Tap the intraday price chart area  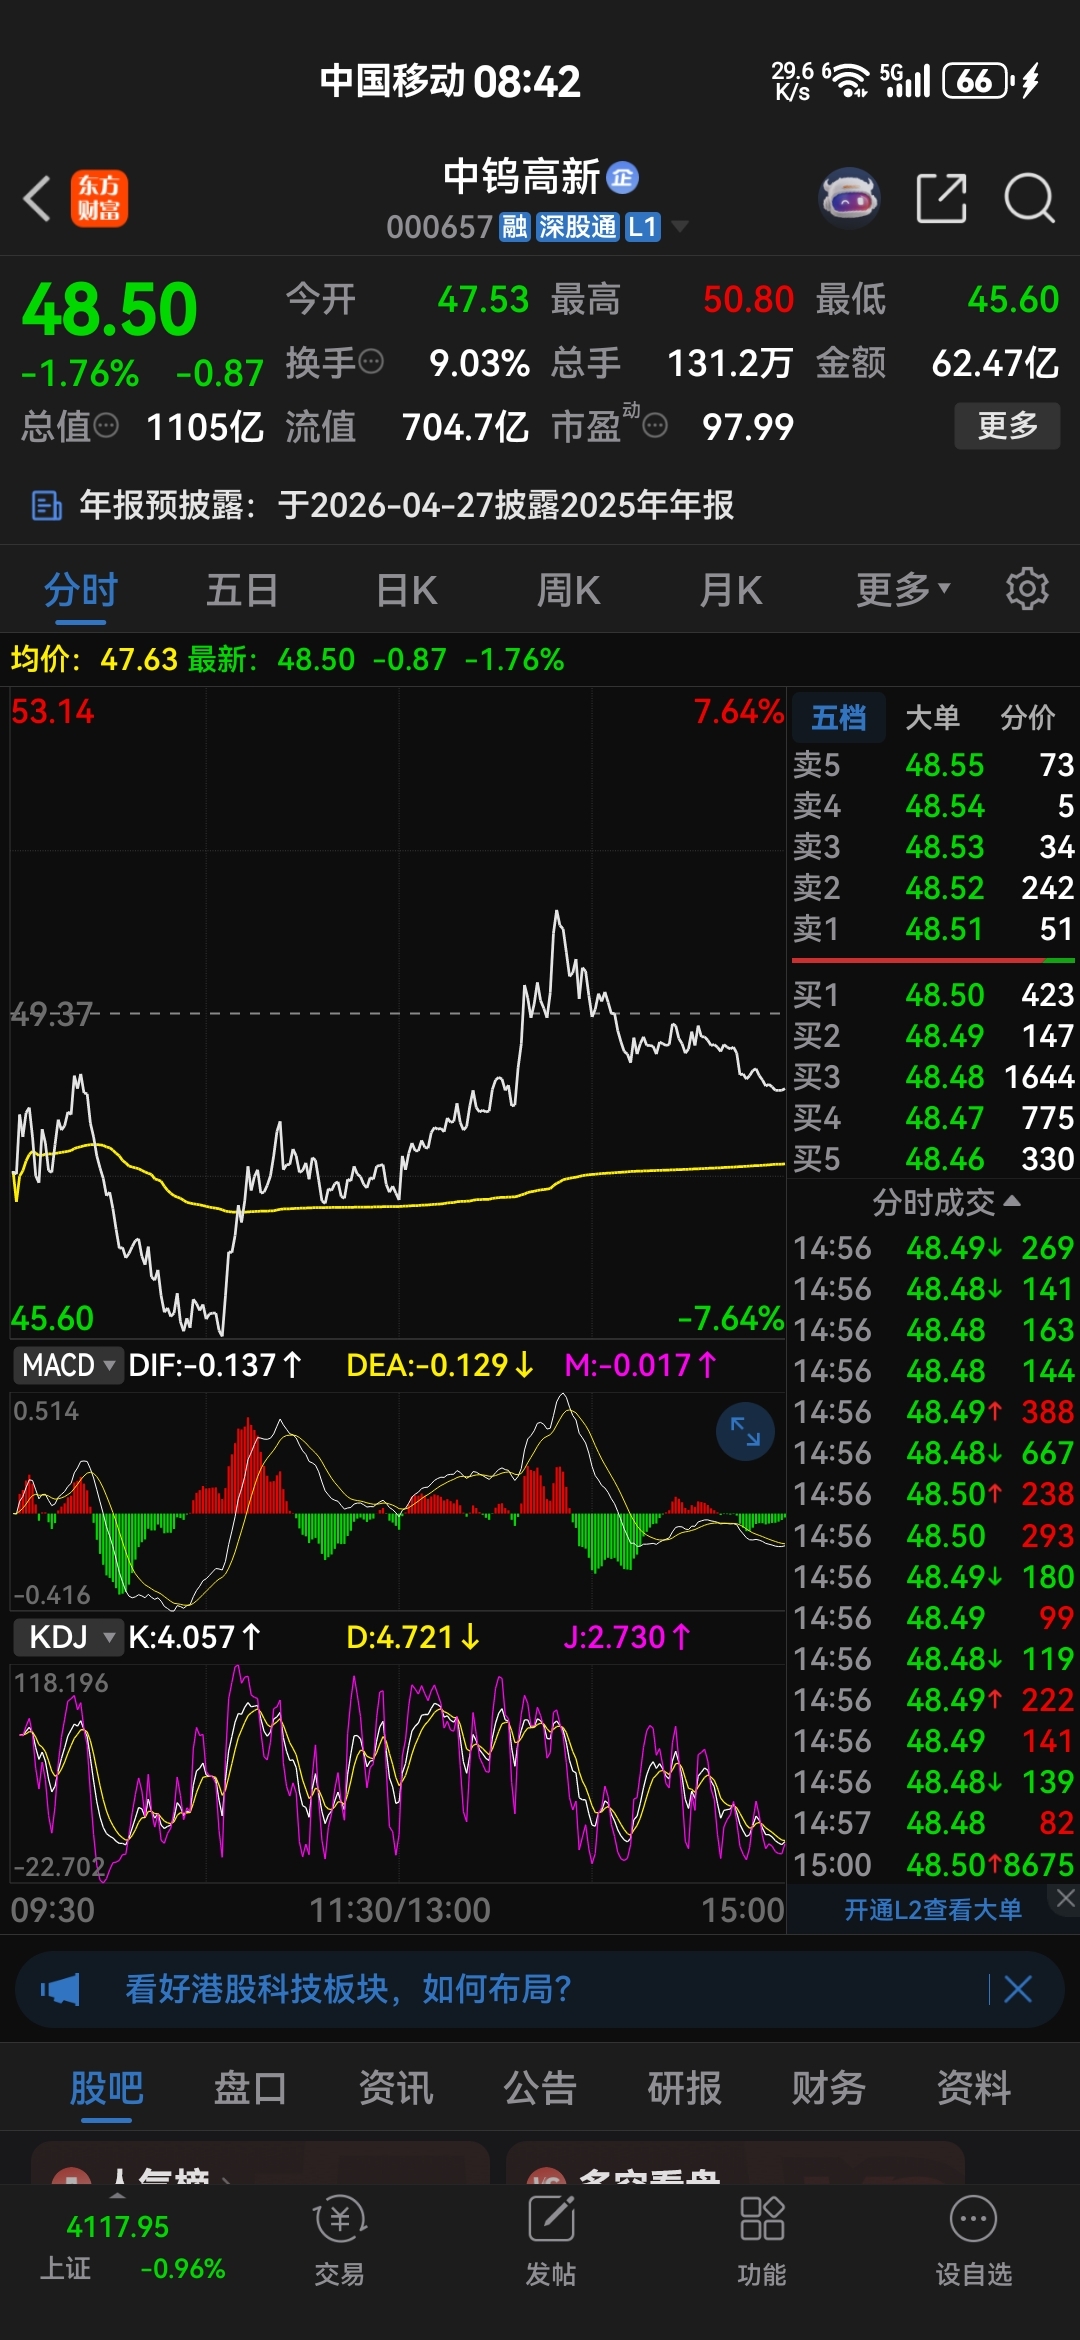coord(397,1012)
